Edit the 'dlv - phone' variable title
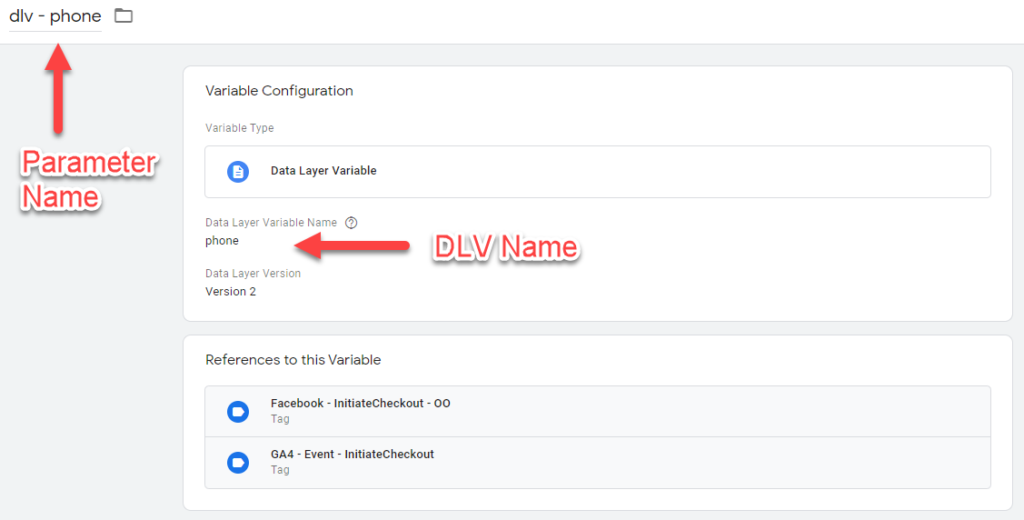 click(x=55, y=16)
